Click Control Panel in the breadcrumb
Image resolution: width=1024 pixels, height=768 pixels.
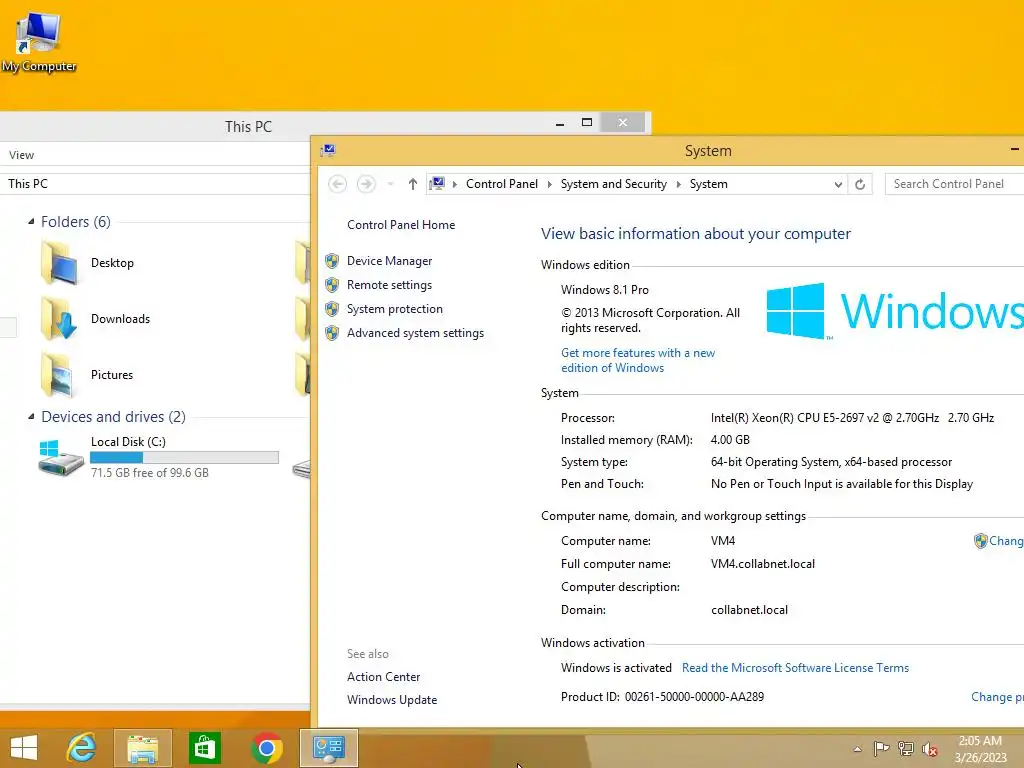coord(502,184)
